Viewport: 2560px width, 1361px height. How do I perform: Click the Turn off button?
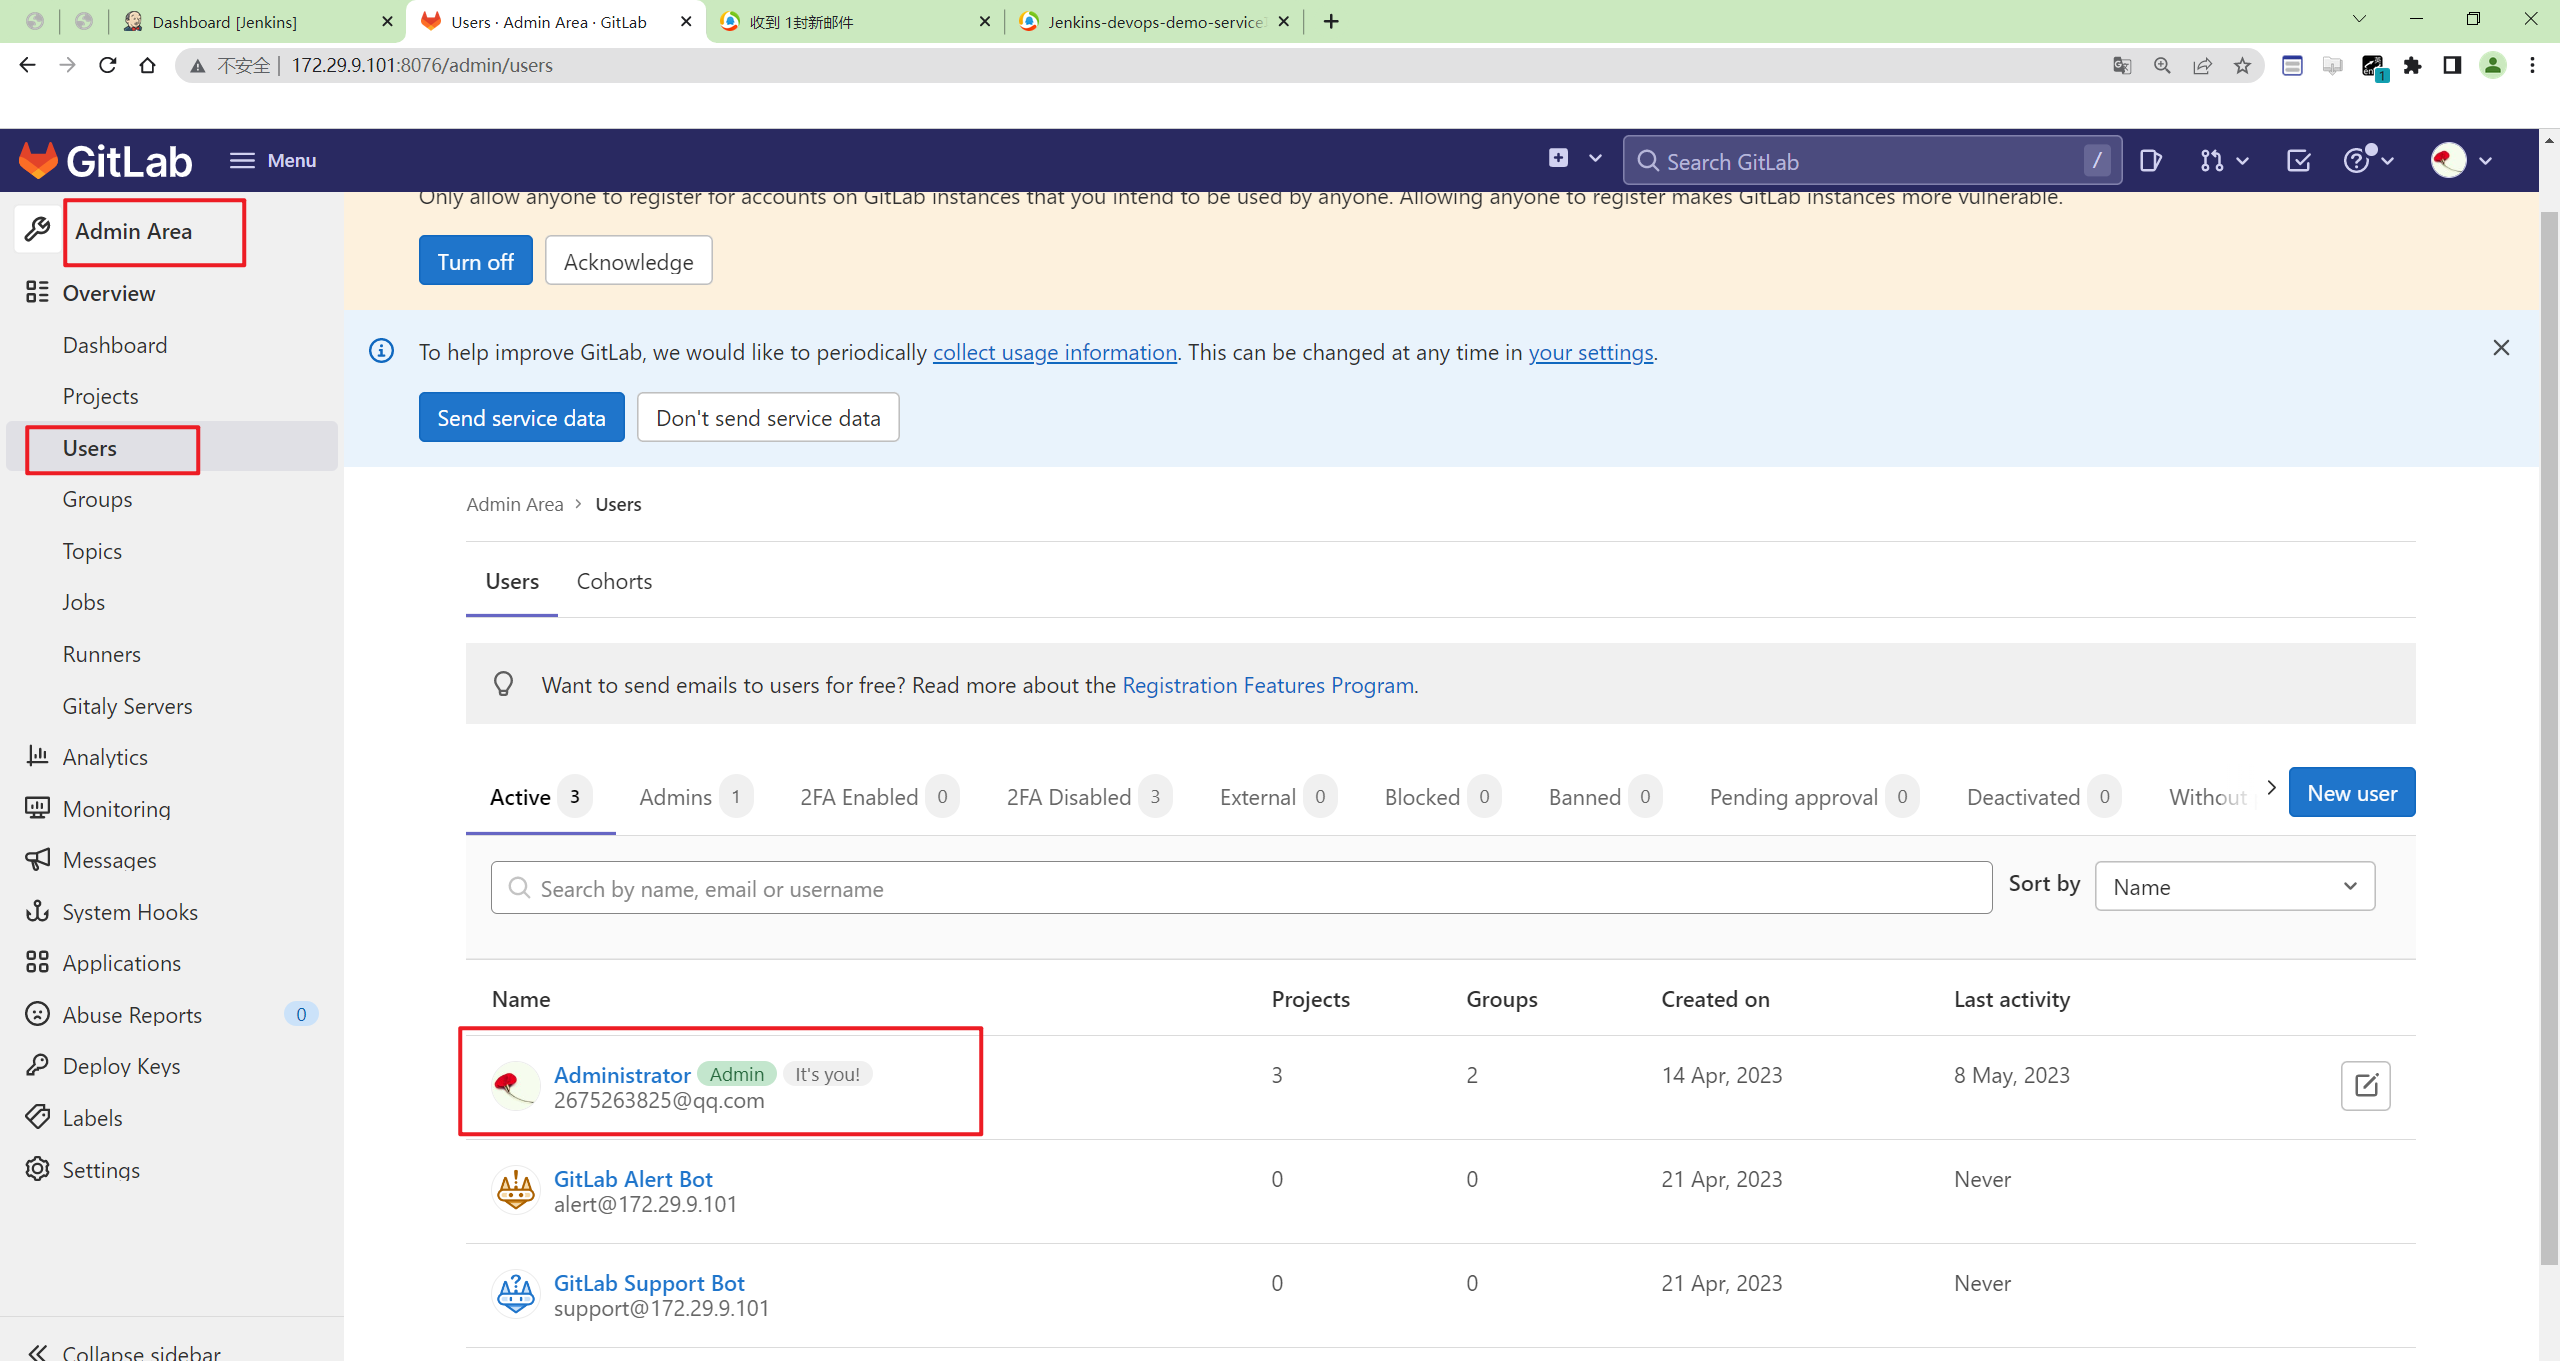pyautogui.click(x=476, y=261)
